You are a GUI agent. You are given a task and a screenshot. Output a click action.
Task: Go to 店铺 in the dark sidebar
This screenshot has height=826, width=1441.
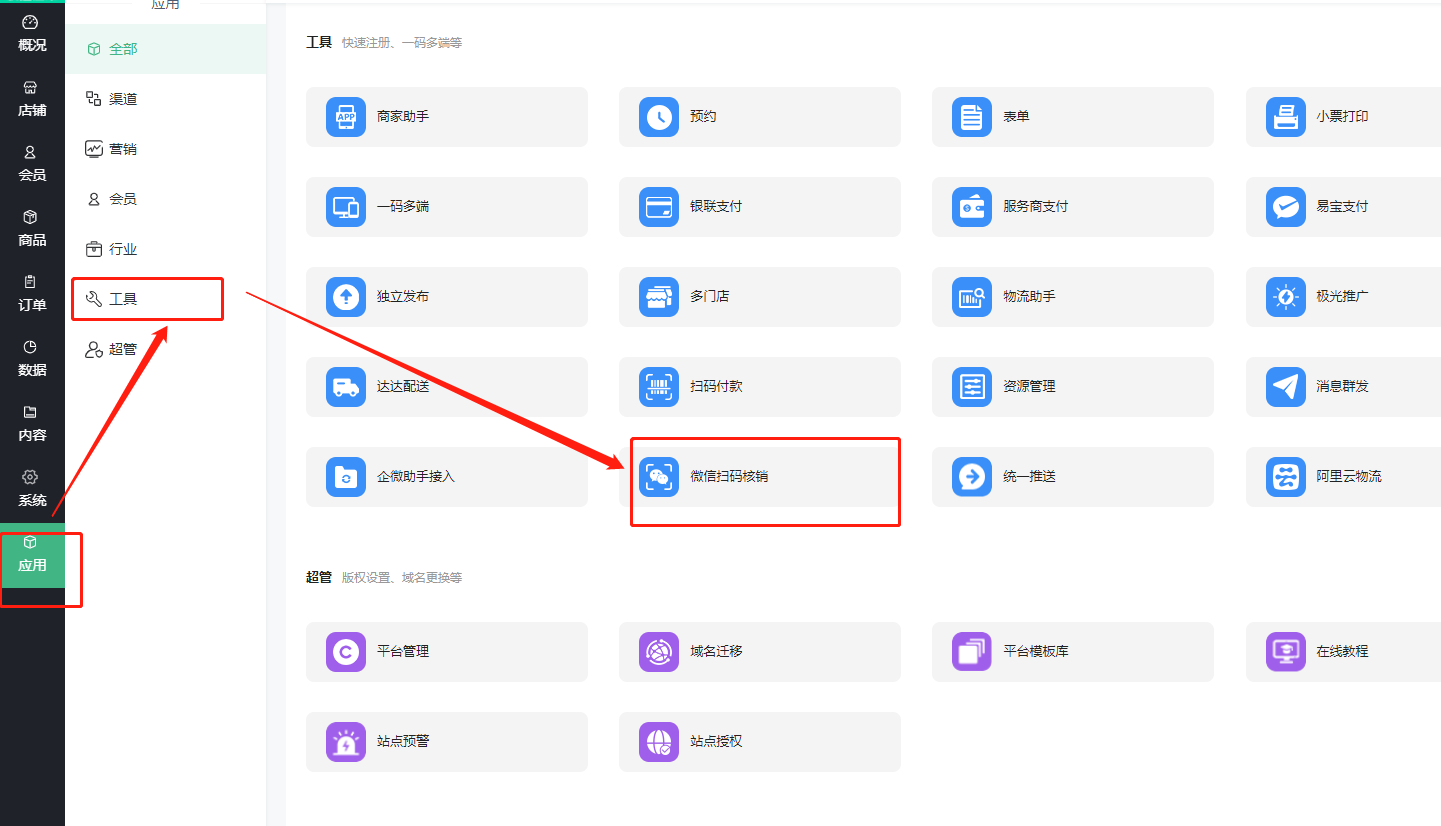(32, 99)
